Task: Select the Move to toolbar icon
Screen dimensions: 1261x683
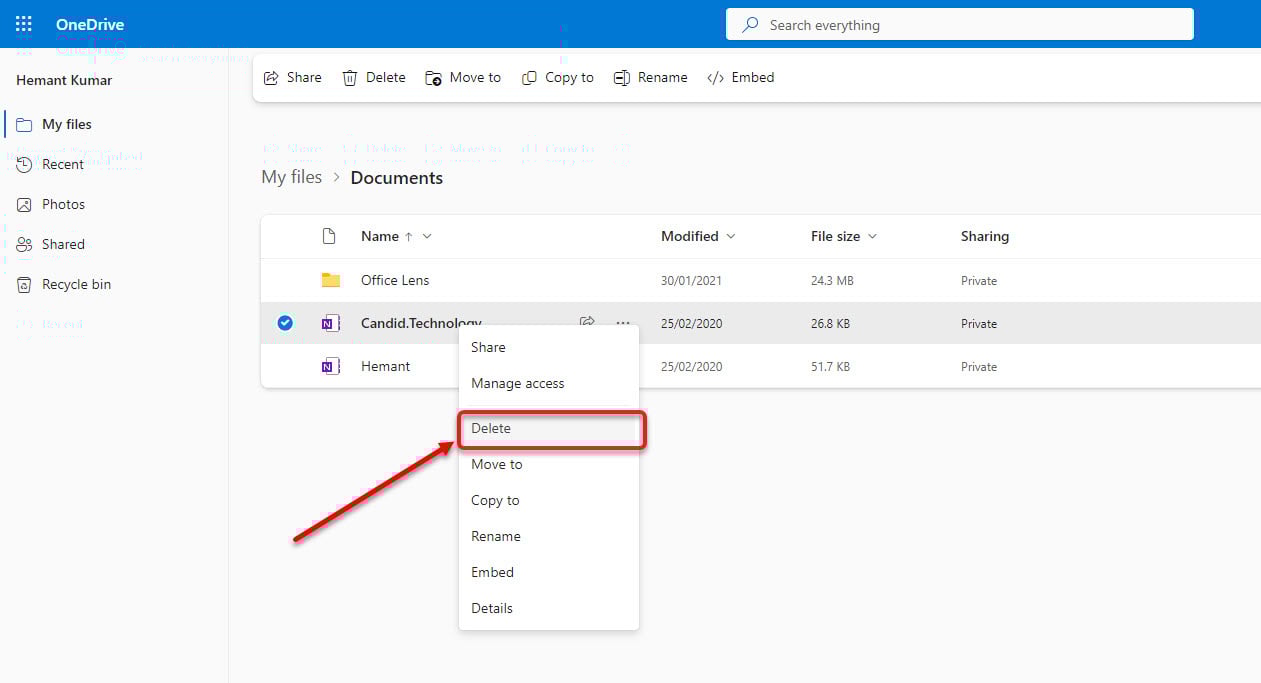Action: click(463, 77)
